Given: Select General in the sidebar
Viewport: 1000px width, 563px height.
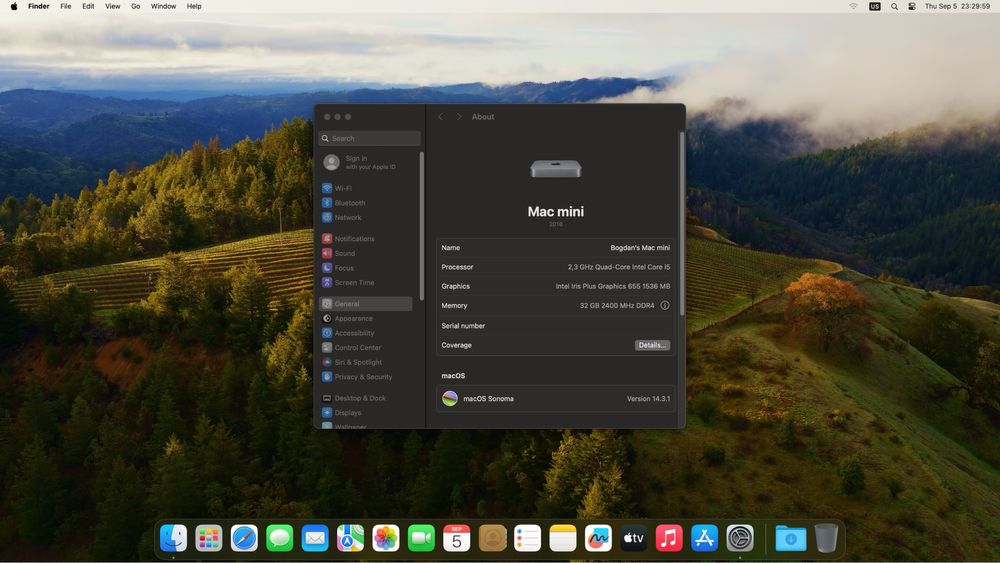Looking at the screenshot, I should click(365, 303).
